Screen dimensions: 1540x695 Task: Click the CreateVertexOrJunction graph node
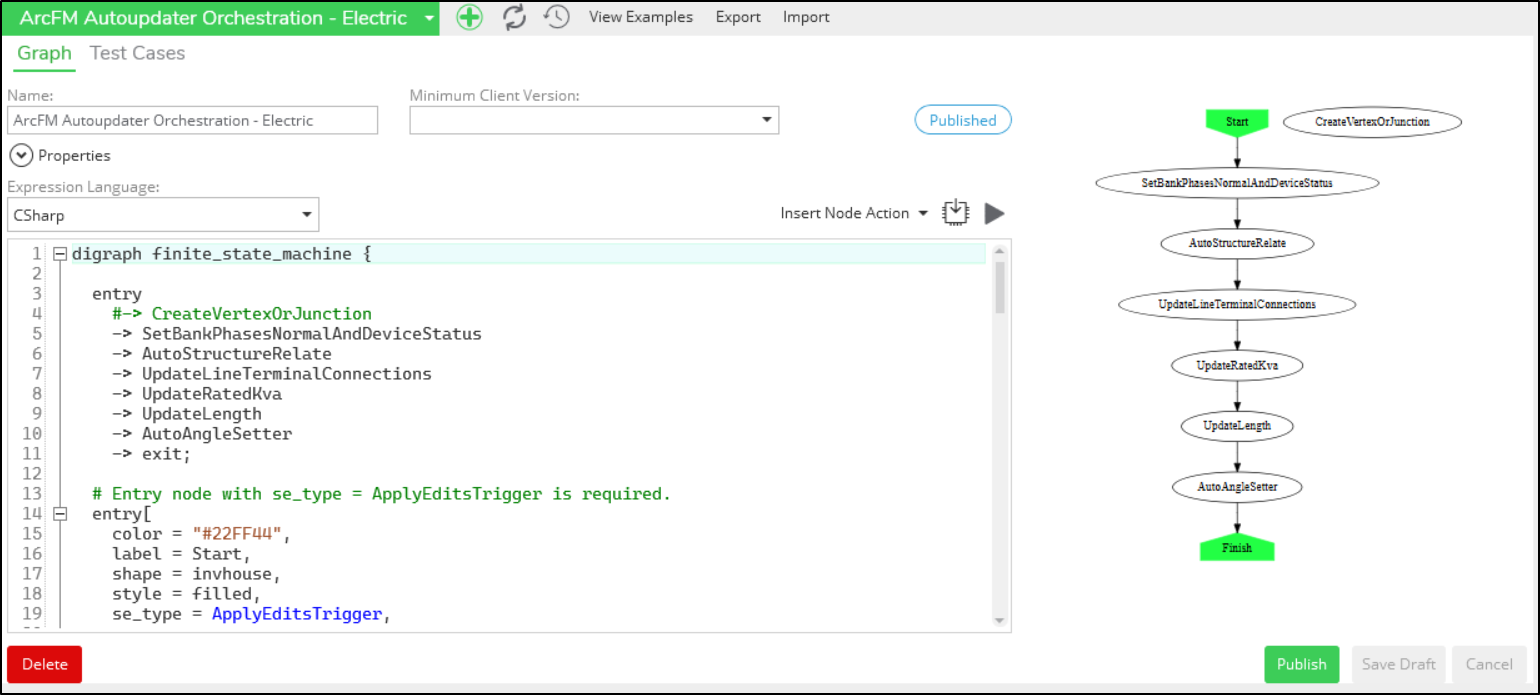pos(1372,121)
